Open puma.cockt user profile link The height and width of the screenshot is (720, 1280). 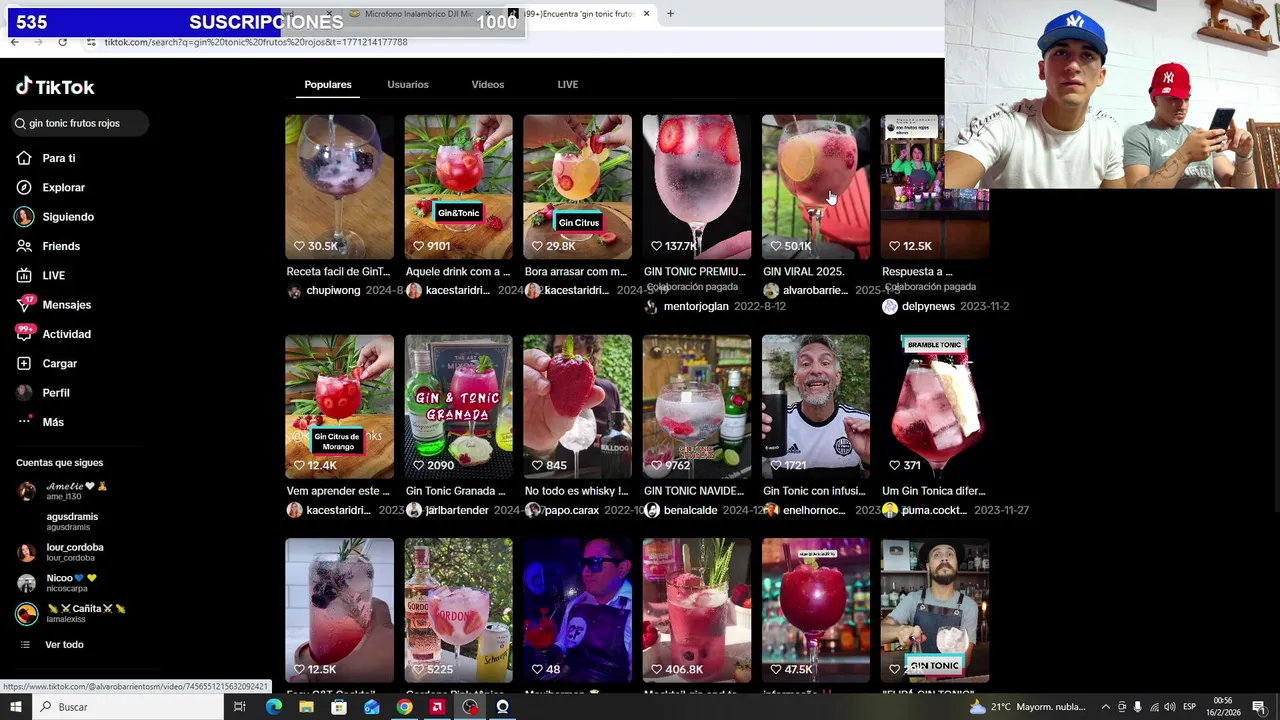coord(934,510)
